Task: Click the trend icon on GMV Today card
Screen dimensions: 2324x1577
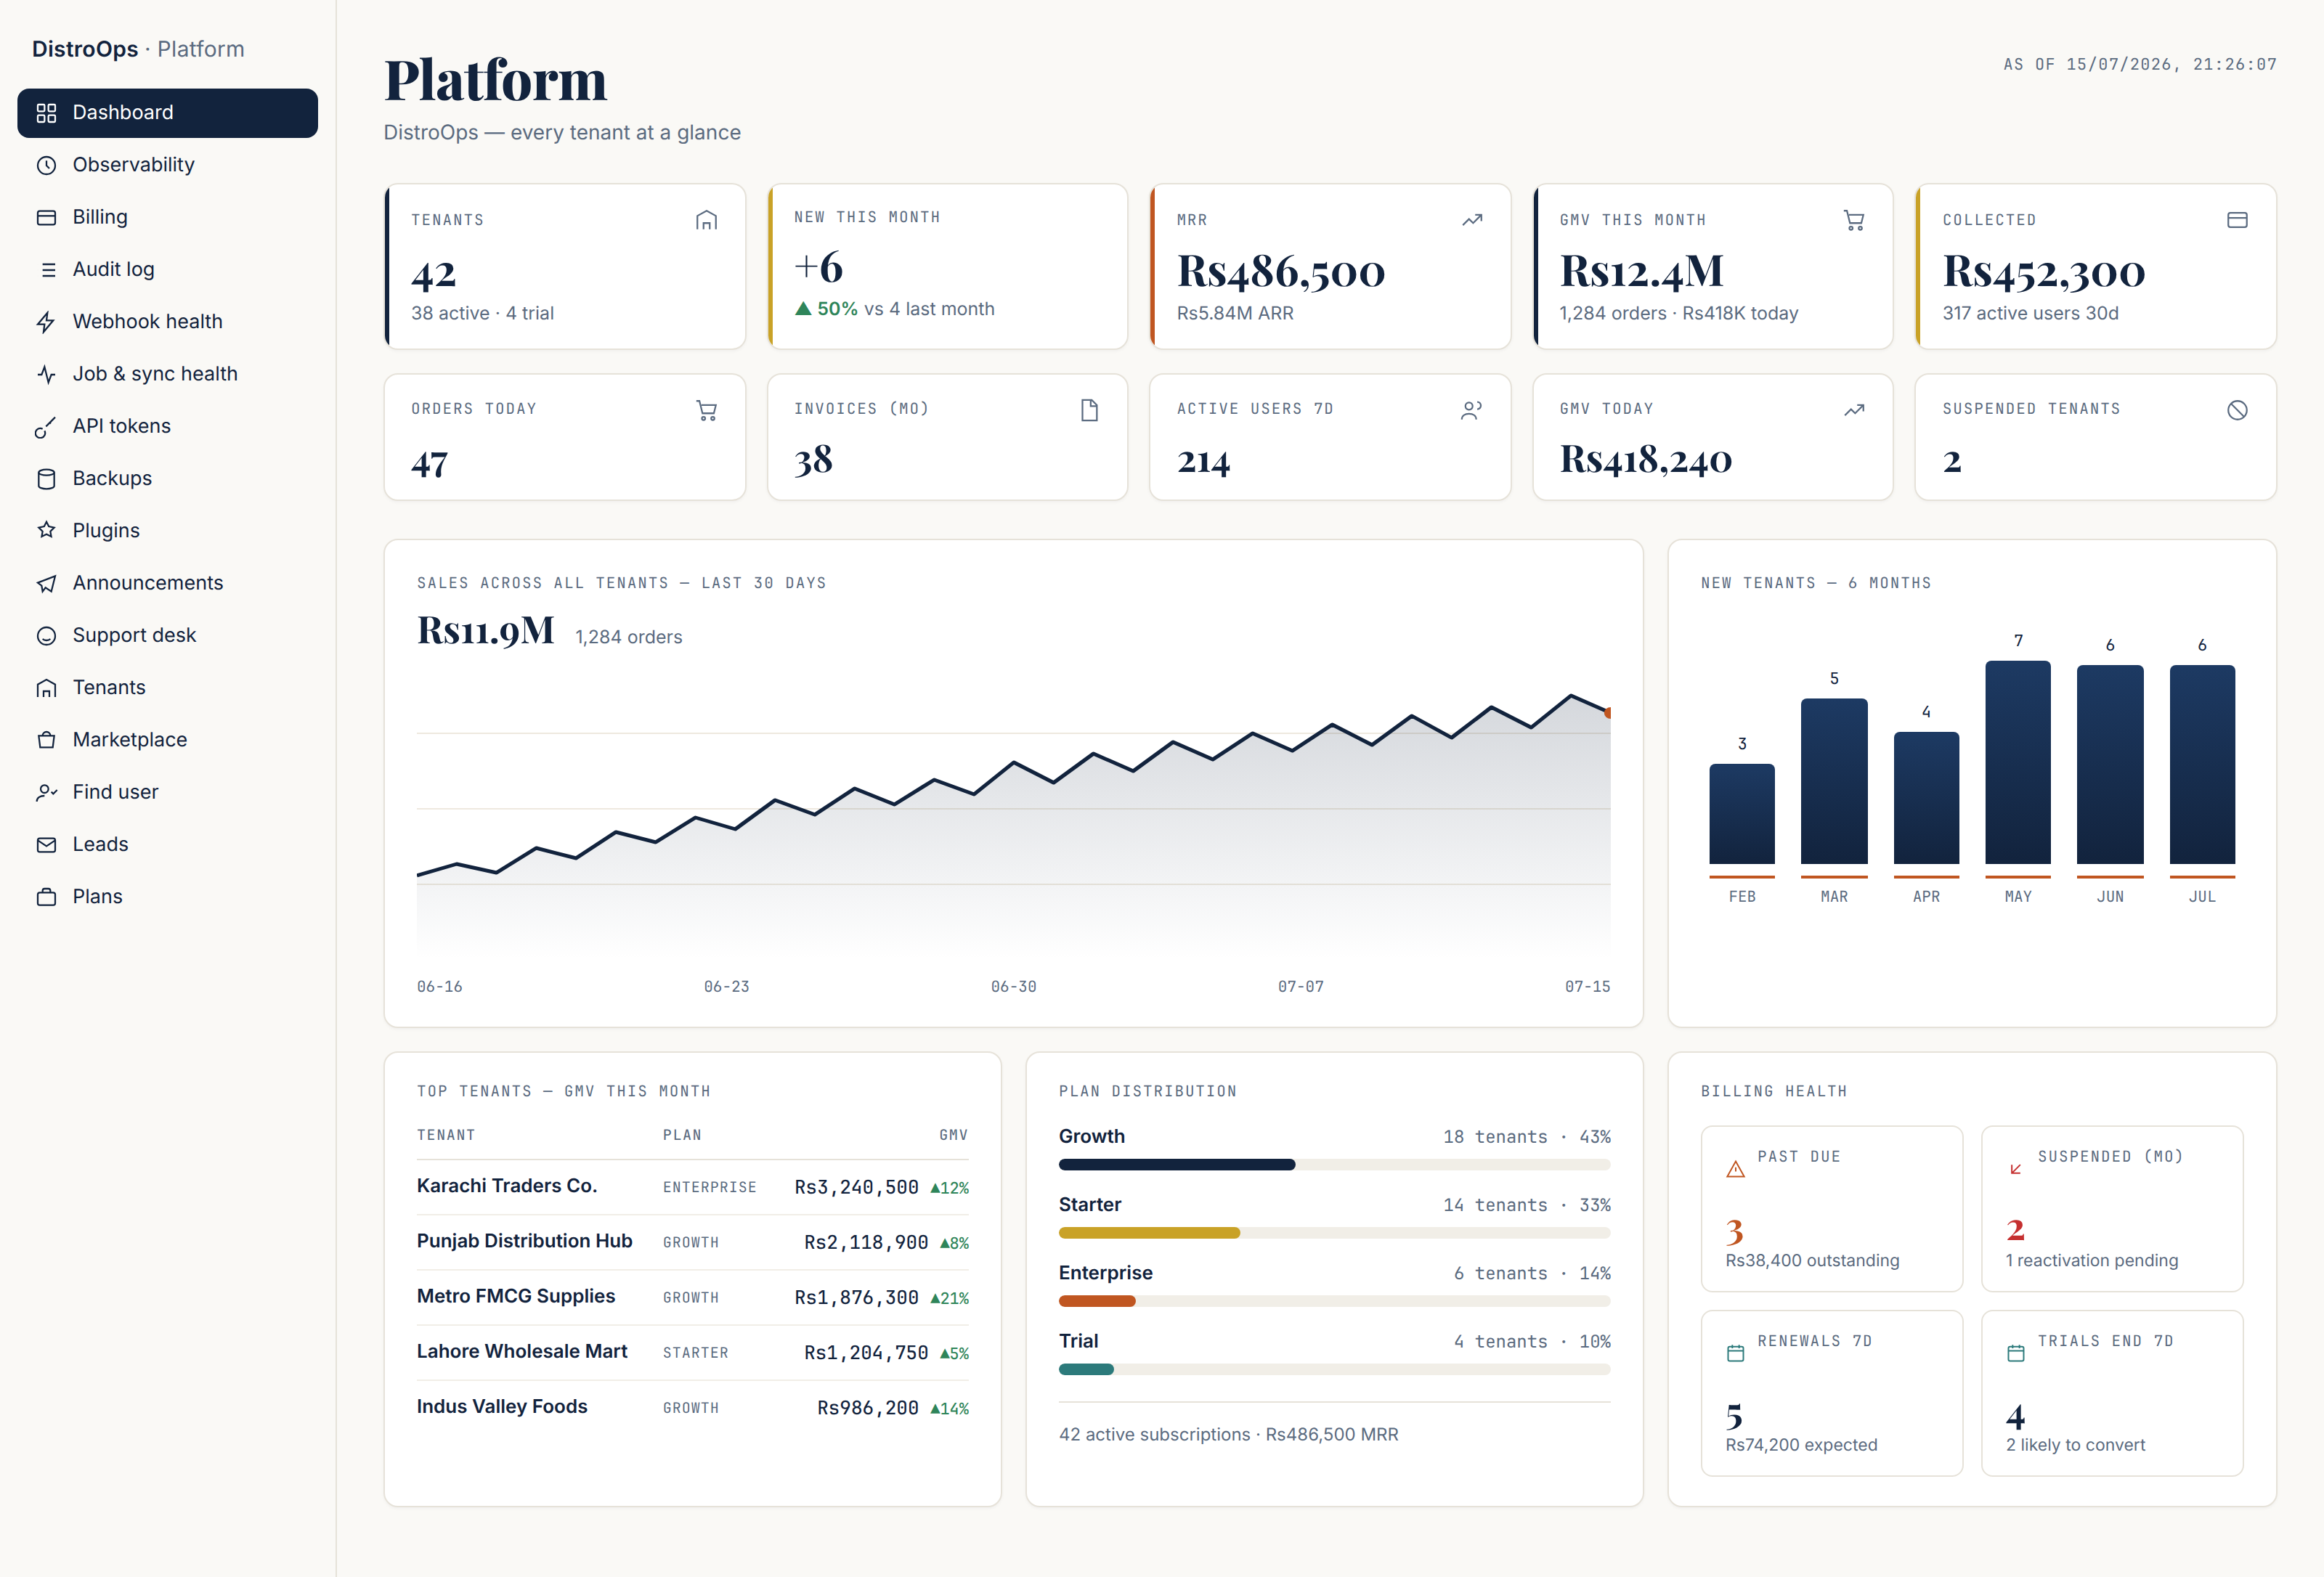Action: coord(1854,410)
